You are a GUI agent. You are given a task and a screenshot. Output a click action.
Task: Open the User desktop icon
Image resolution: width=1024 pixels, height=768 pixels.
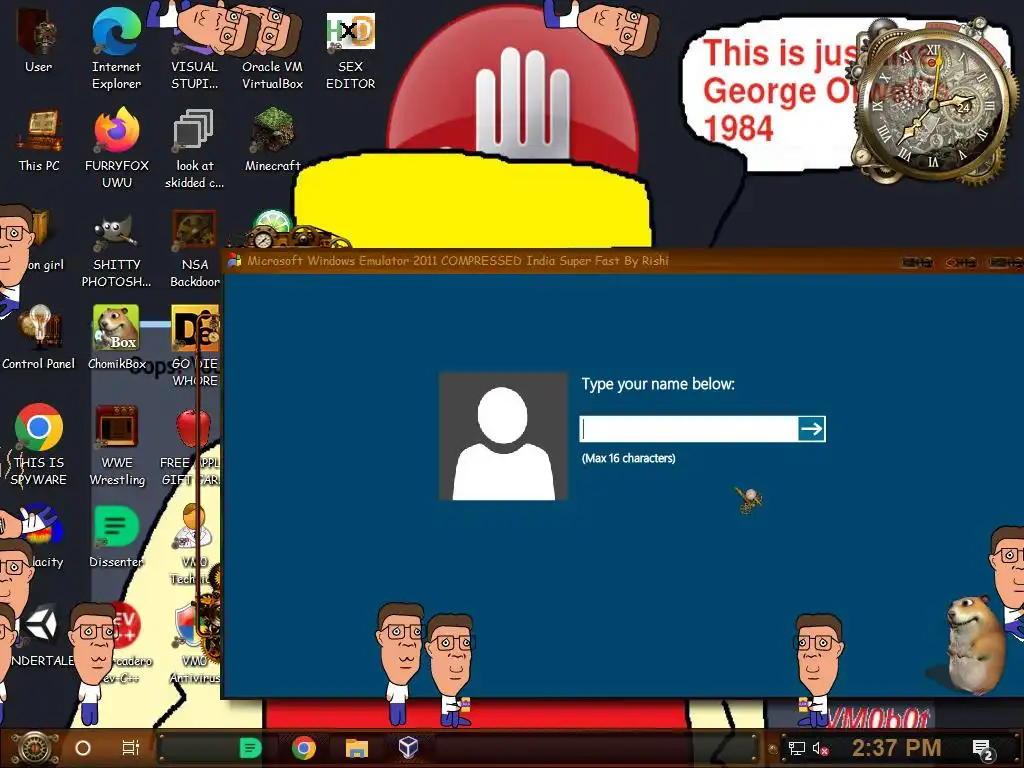[x=39, y=40]
